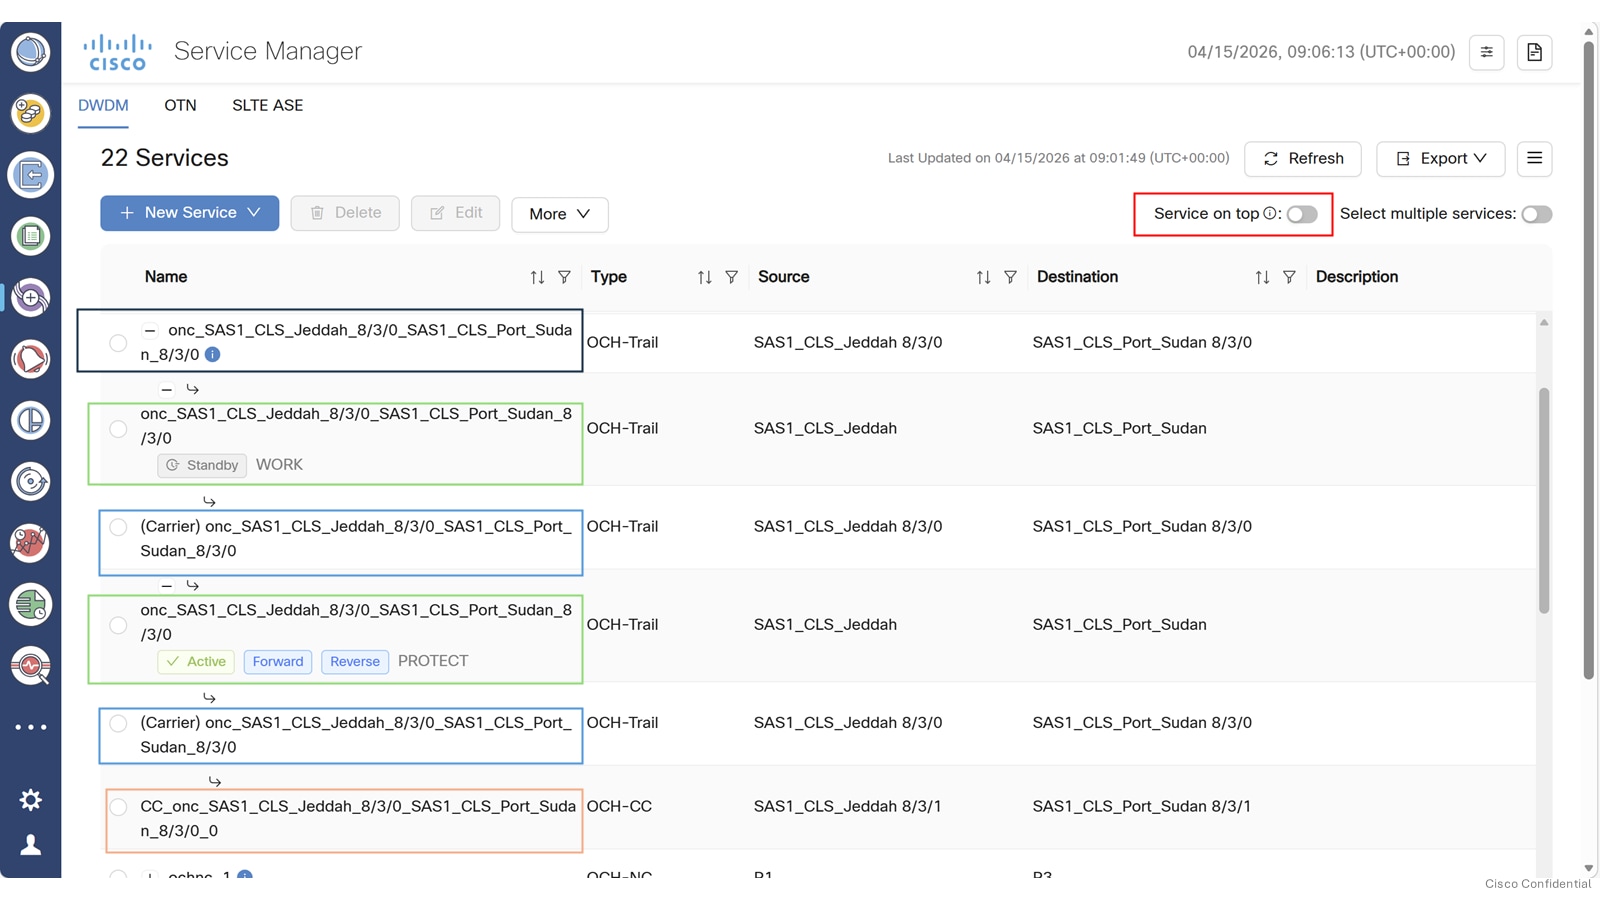Click the user profile icon in the sidebar
The height and width of the screenshot is (900, 1600).
coord(30,843)
